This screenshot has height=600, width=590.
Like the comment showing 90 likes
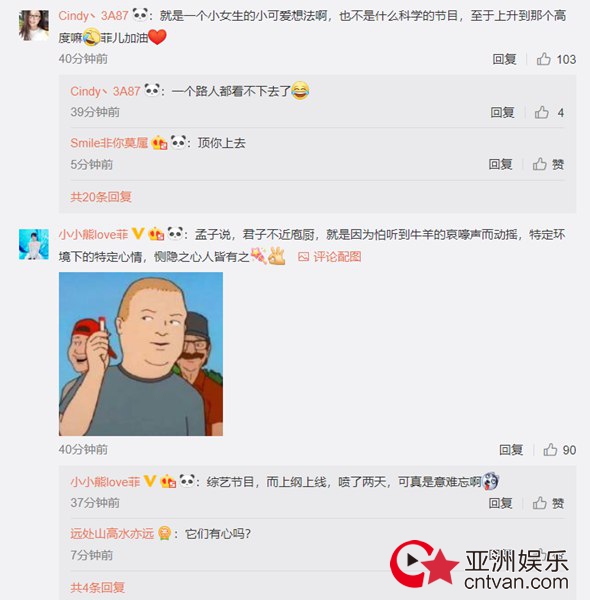click(559, 450)
